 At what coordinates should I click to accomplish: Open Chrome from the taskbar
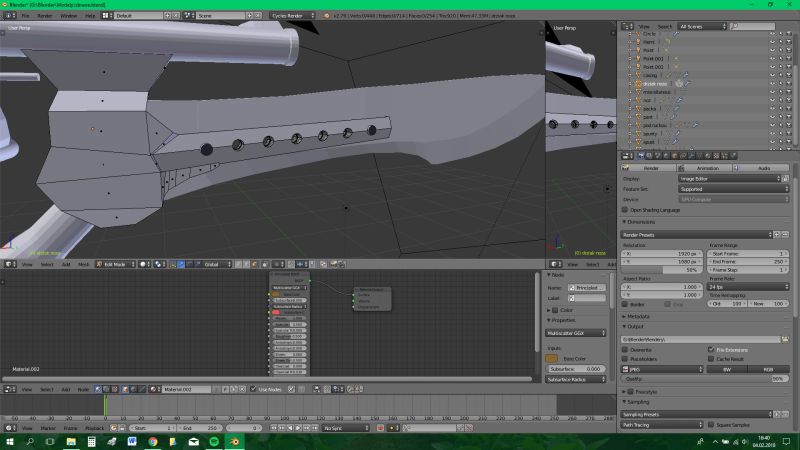point(153,442)
